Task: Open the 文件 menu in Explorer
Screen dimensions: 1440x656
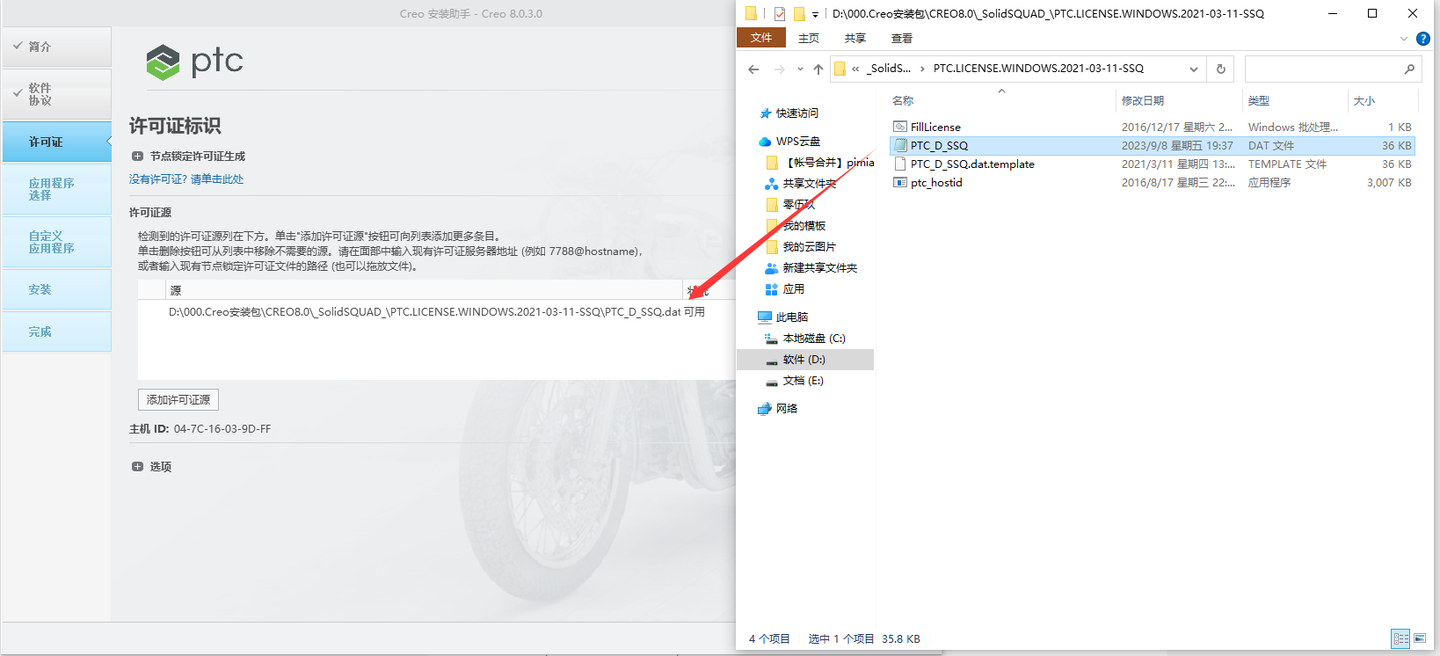Action: click(761, 38)
